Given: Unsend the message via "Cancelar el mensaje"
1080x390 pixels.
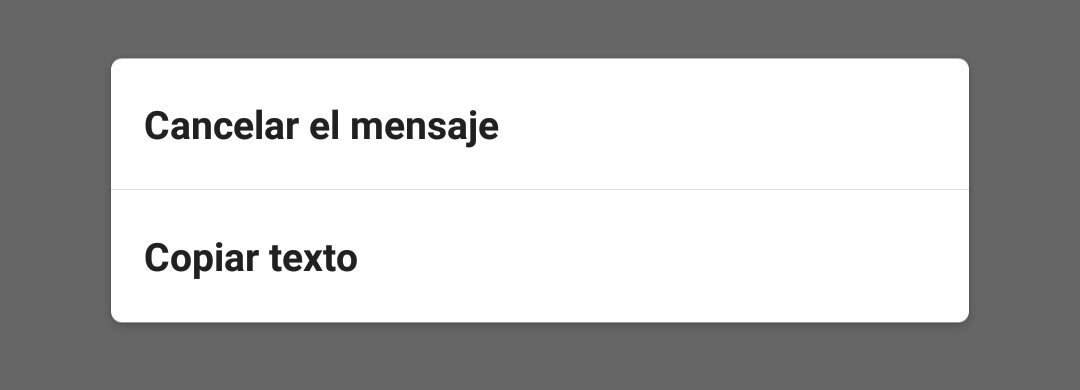Looking at the screenshot, I should coord(539,124).
